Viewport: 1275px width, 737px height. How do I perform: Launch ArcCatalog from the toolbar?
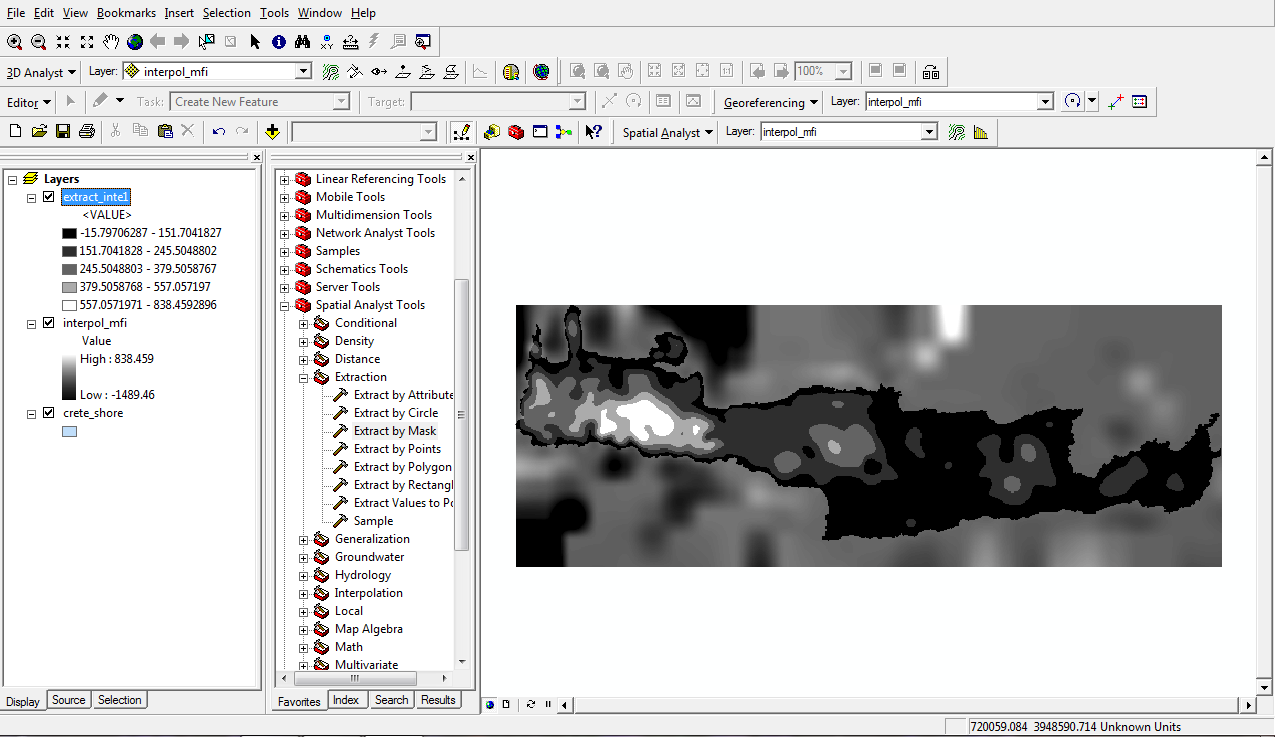pyautogui.click(x=492, y=131)
